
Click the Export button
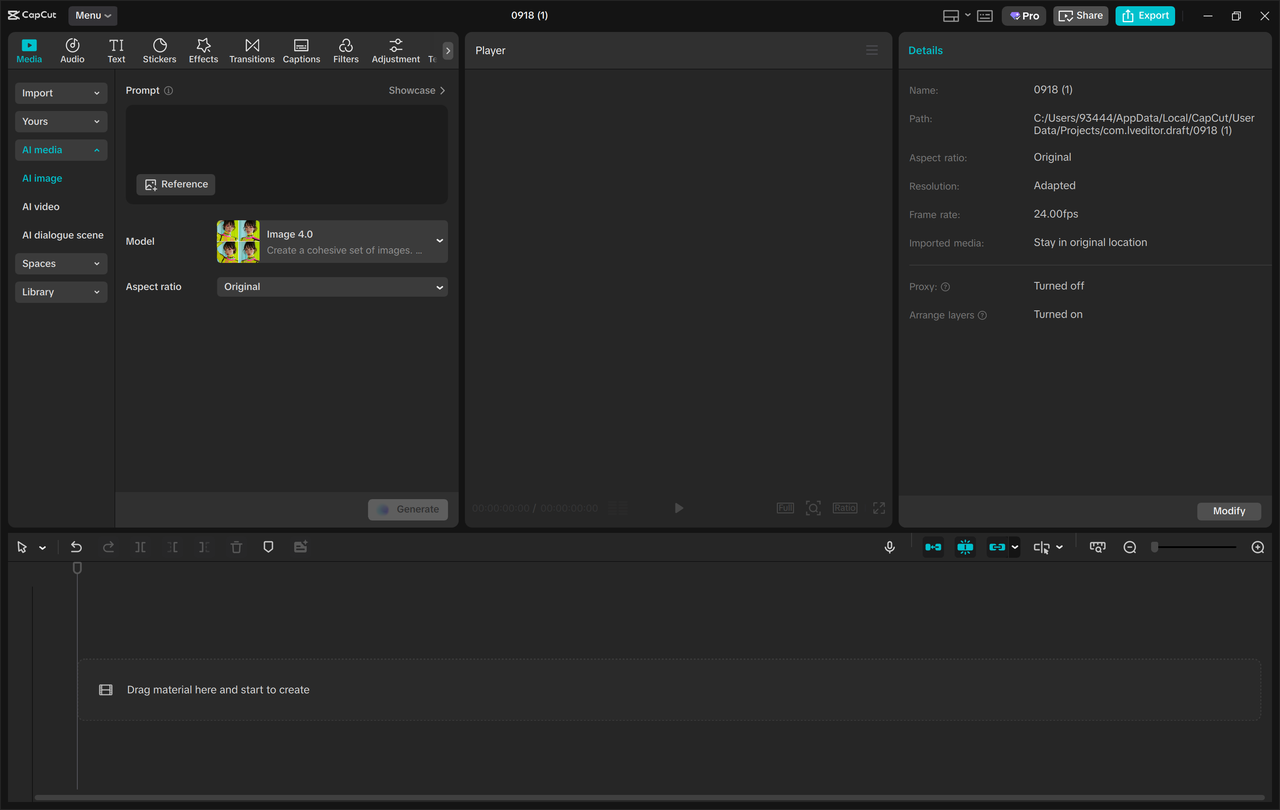click(1145, 15)
